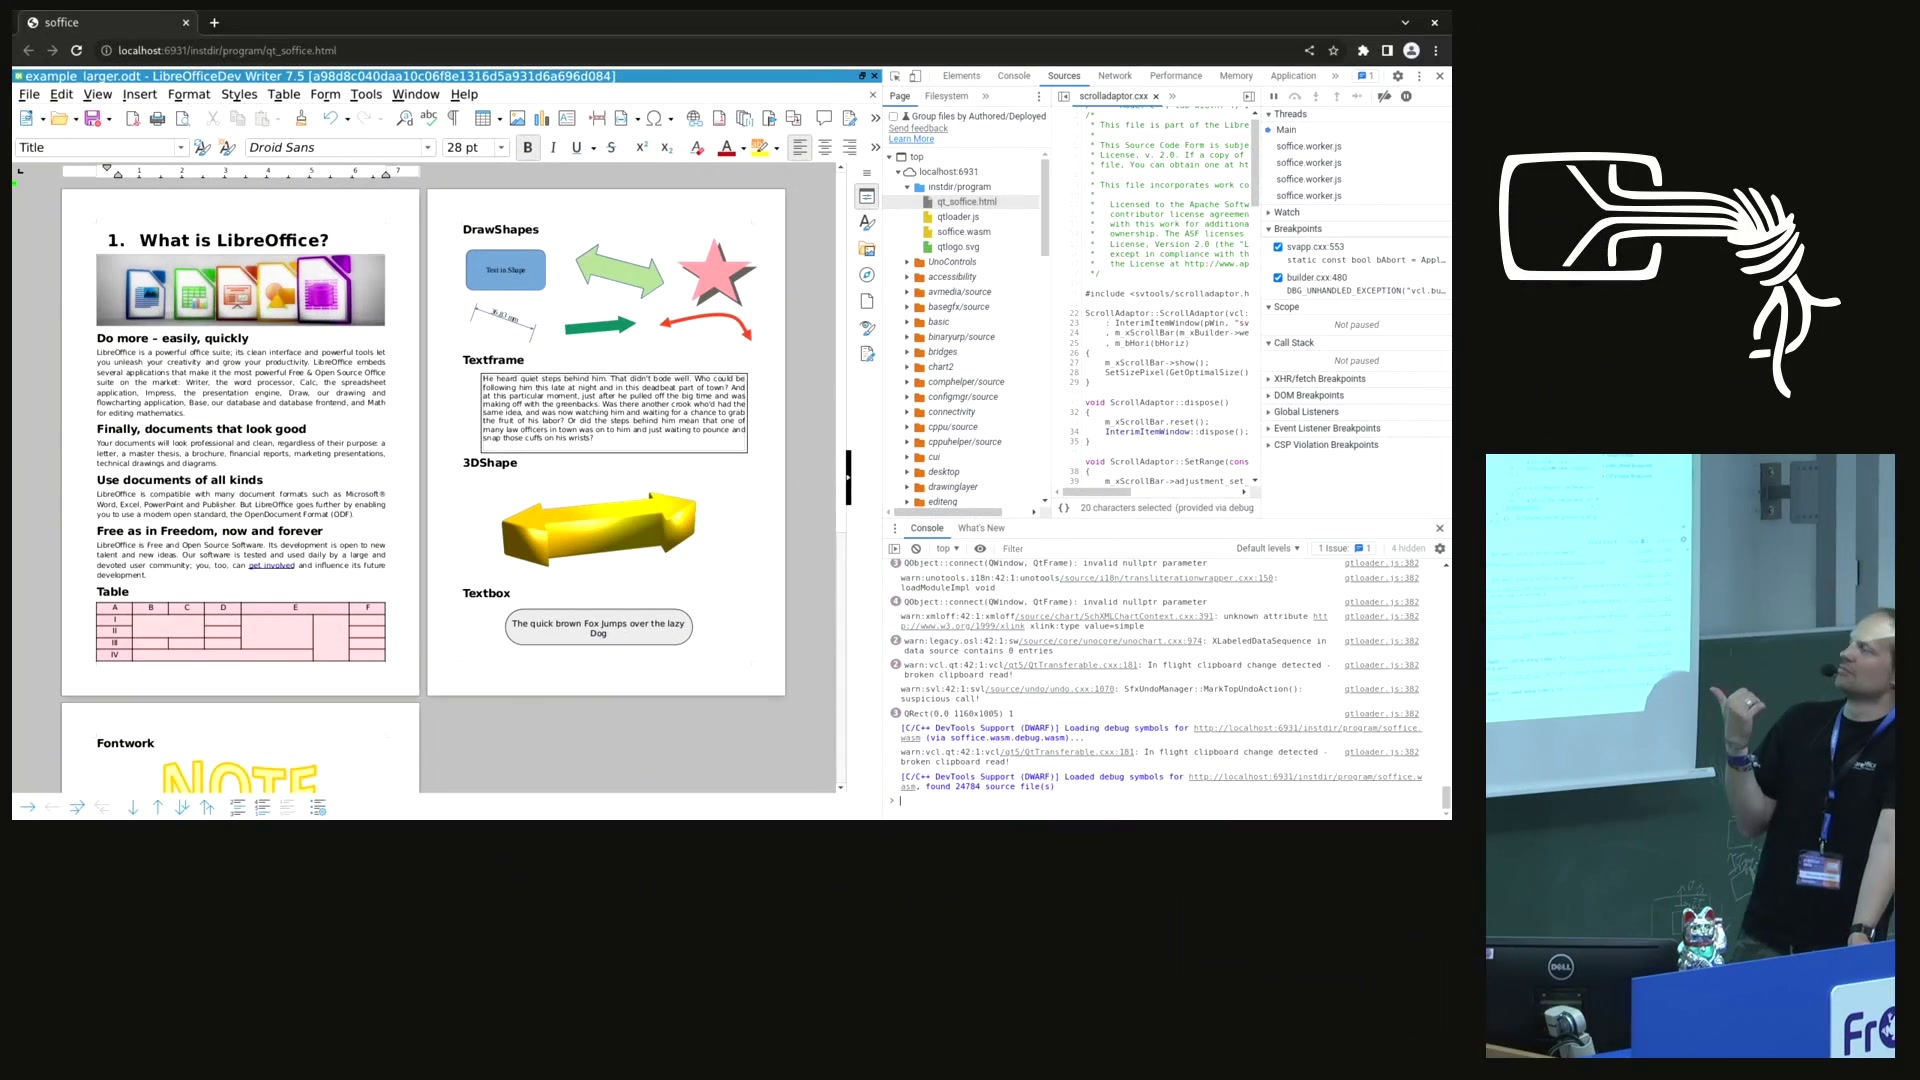This screenshot has height=1080, width=1920.
Task: Clear direct formatting icon
Action: (x=697, y=148)
